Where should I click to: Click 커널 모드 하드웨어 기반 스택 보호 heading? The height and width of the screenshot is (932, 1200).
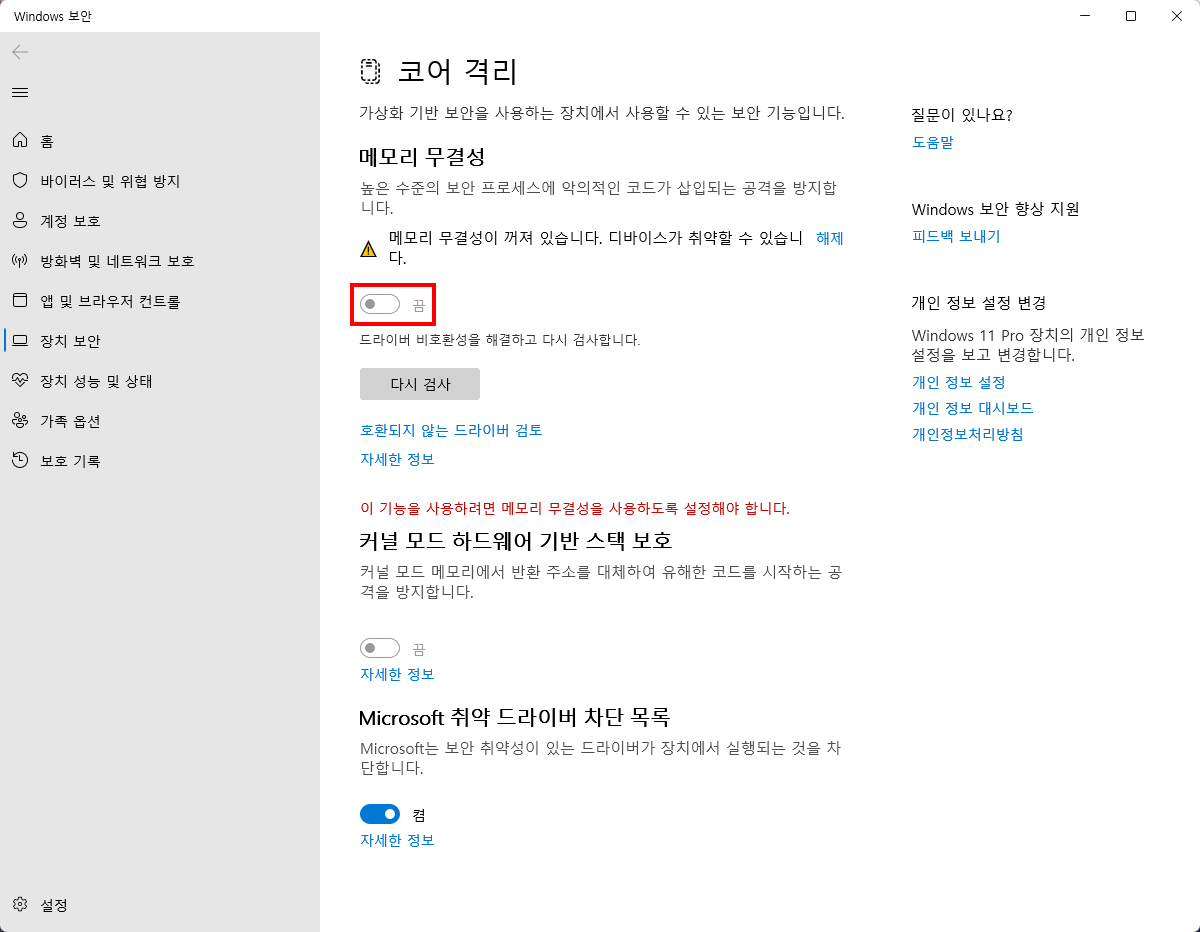(516, 541)
